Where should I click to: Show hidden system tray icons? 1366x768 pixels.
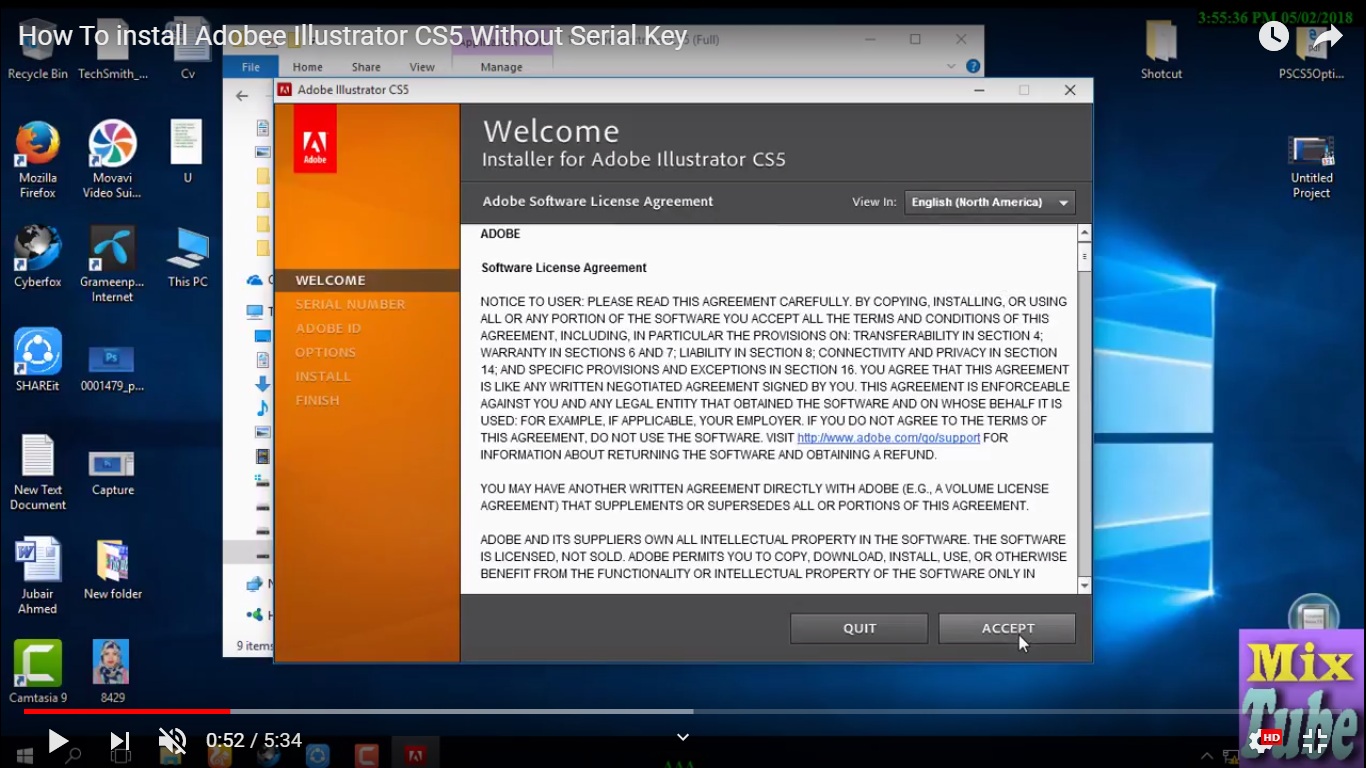(1207, 756)
